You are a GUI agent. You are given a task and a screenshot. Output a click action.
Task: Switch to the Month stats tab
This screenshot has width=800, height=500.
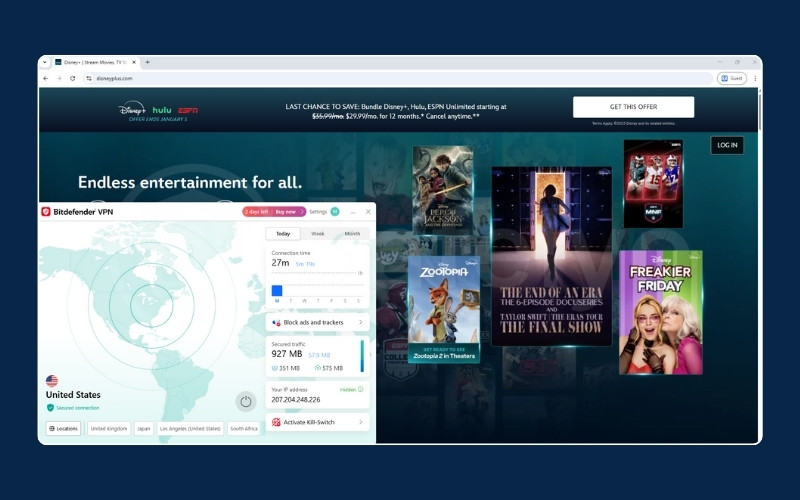[352, 234]
